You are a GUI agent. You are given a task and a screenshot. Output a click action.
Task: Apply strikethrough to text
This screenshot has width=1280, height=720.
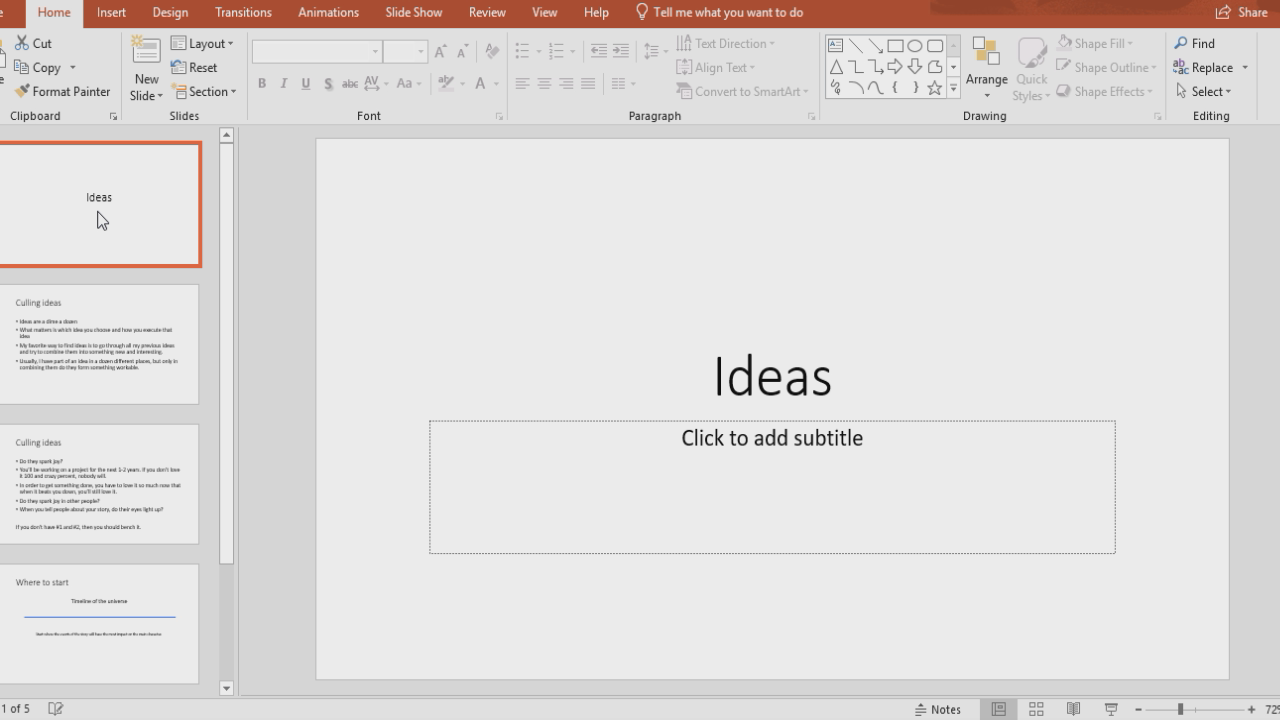click(x=349, y=84)
